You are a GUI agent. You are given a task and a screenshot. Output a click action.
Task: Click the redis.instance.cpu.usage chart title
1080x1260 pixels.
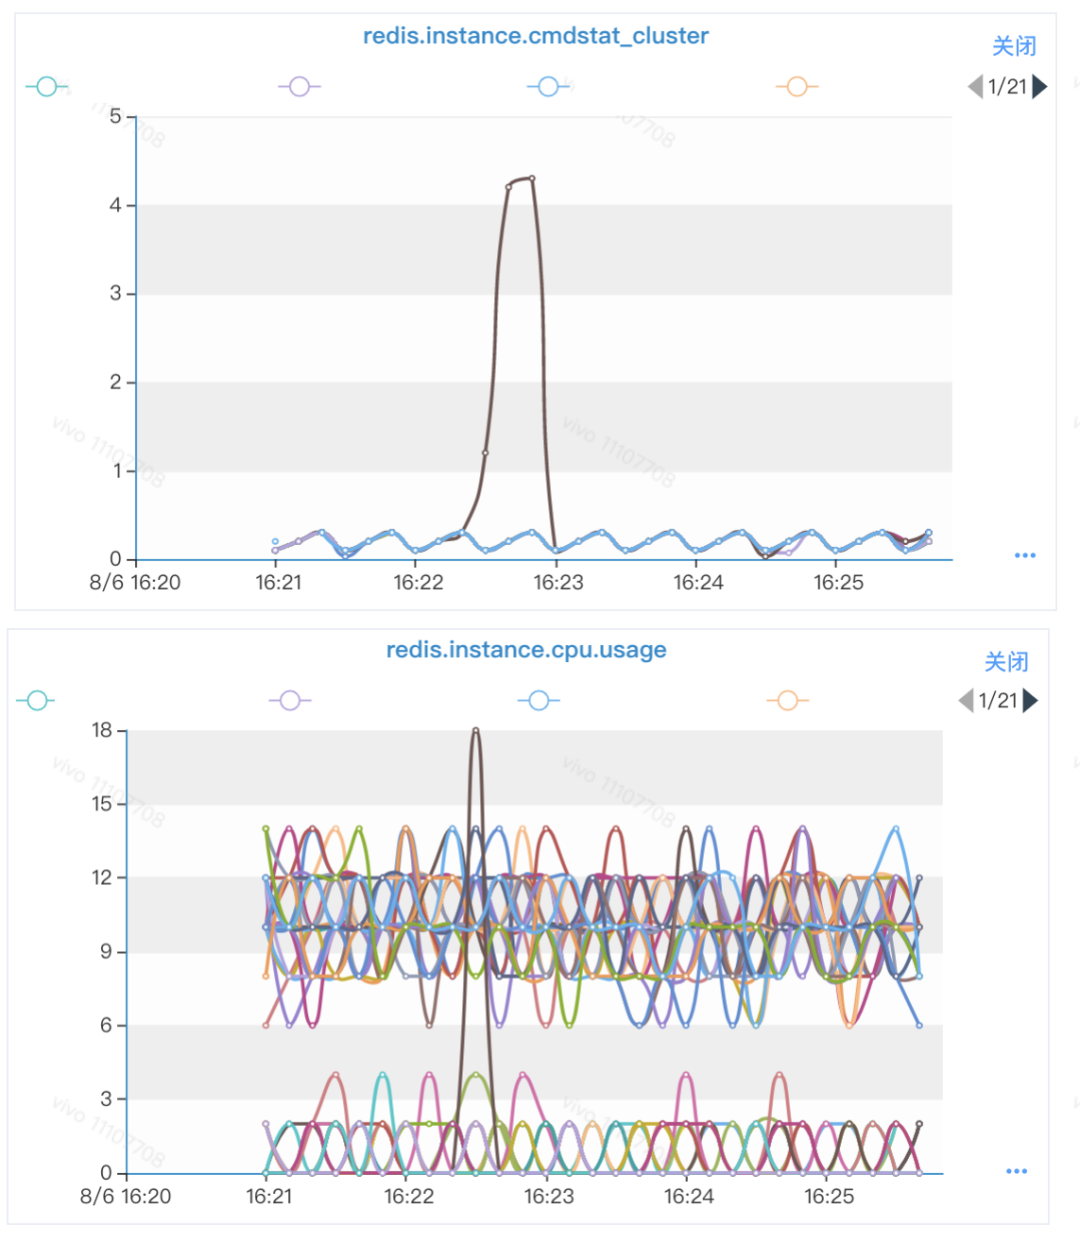click(526, 650)
